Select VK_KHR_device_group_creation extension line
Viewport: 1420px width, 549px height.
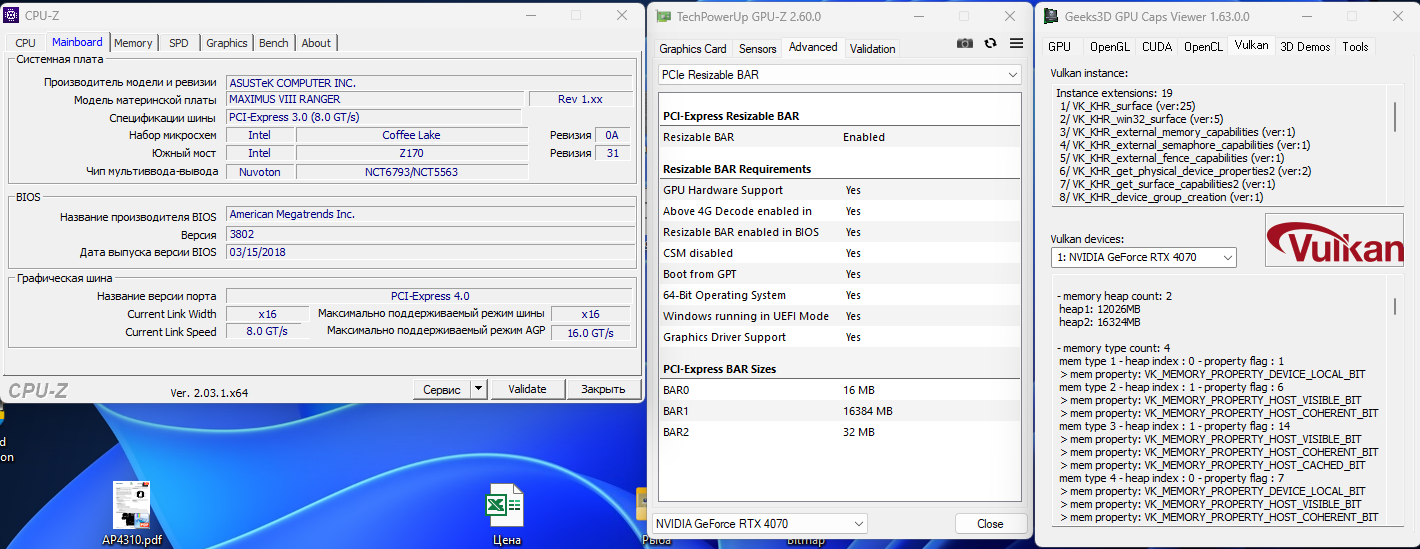click(1161, 197)
